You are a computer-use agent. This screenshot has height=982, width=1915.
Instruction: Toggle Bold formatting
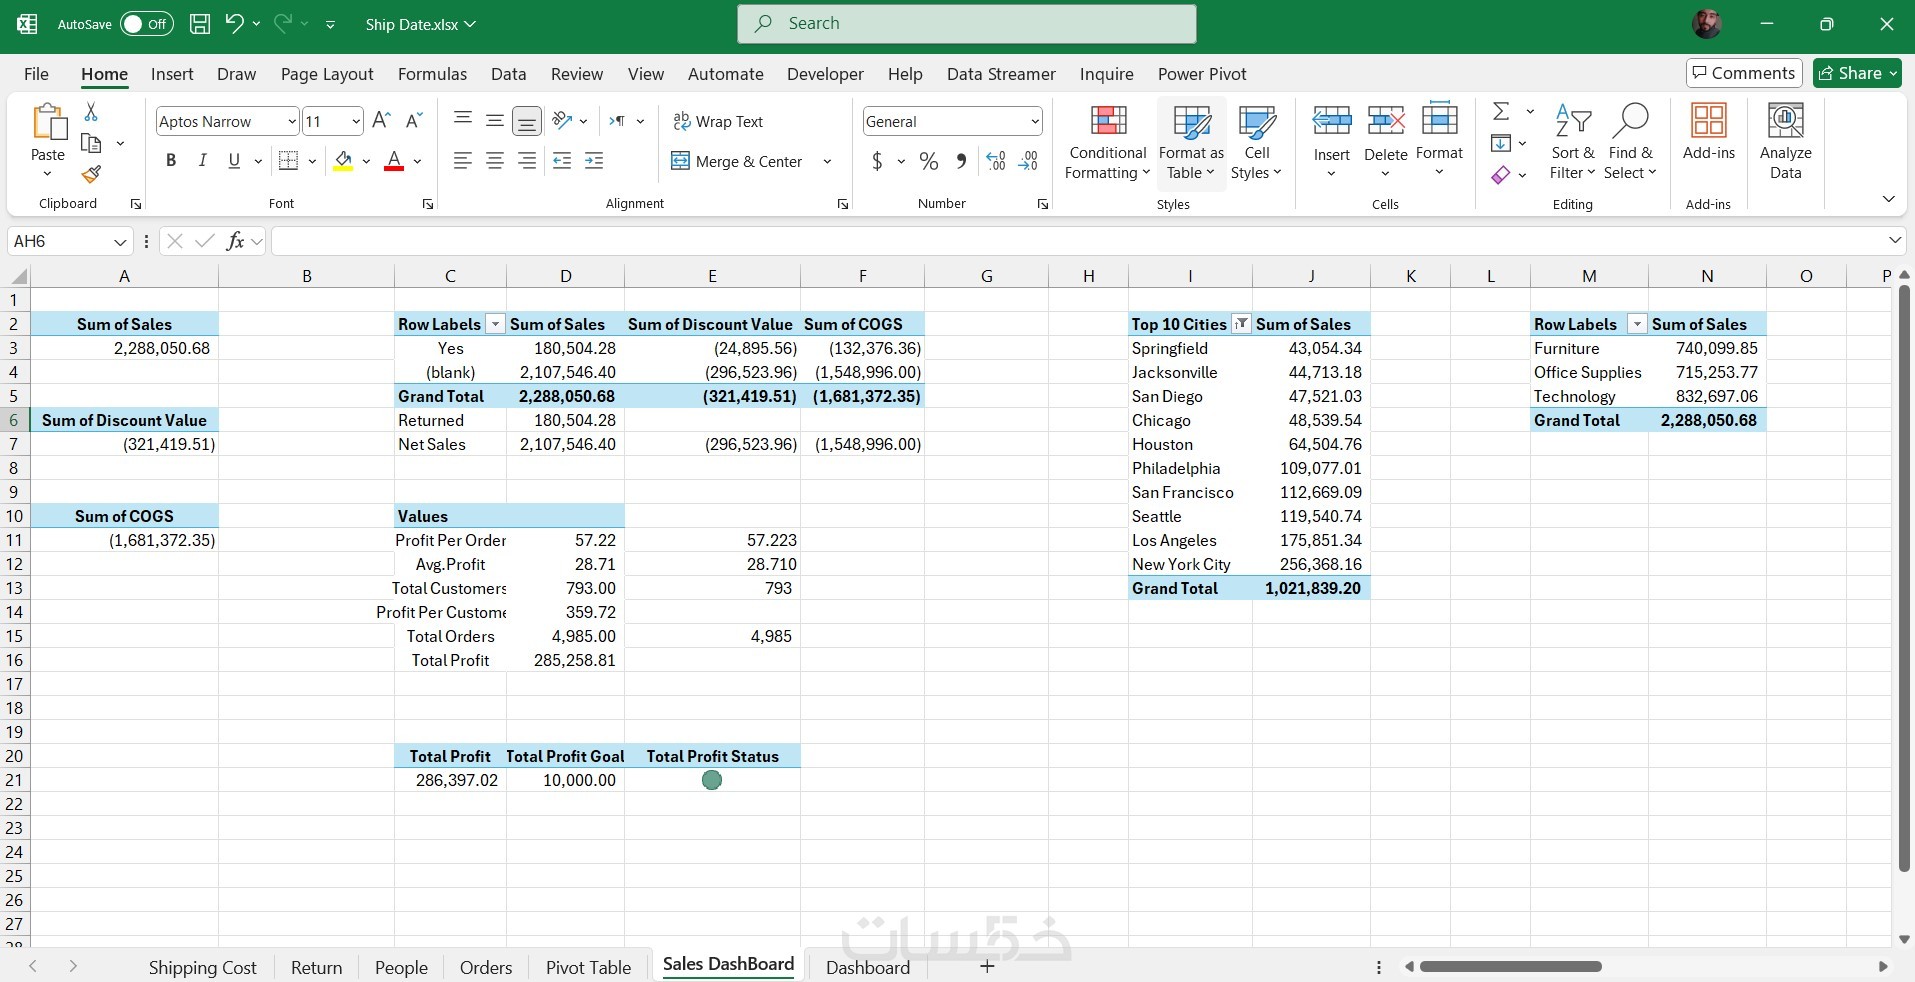[171, 161]
